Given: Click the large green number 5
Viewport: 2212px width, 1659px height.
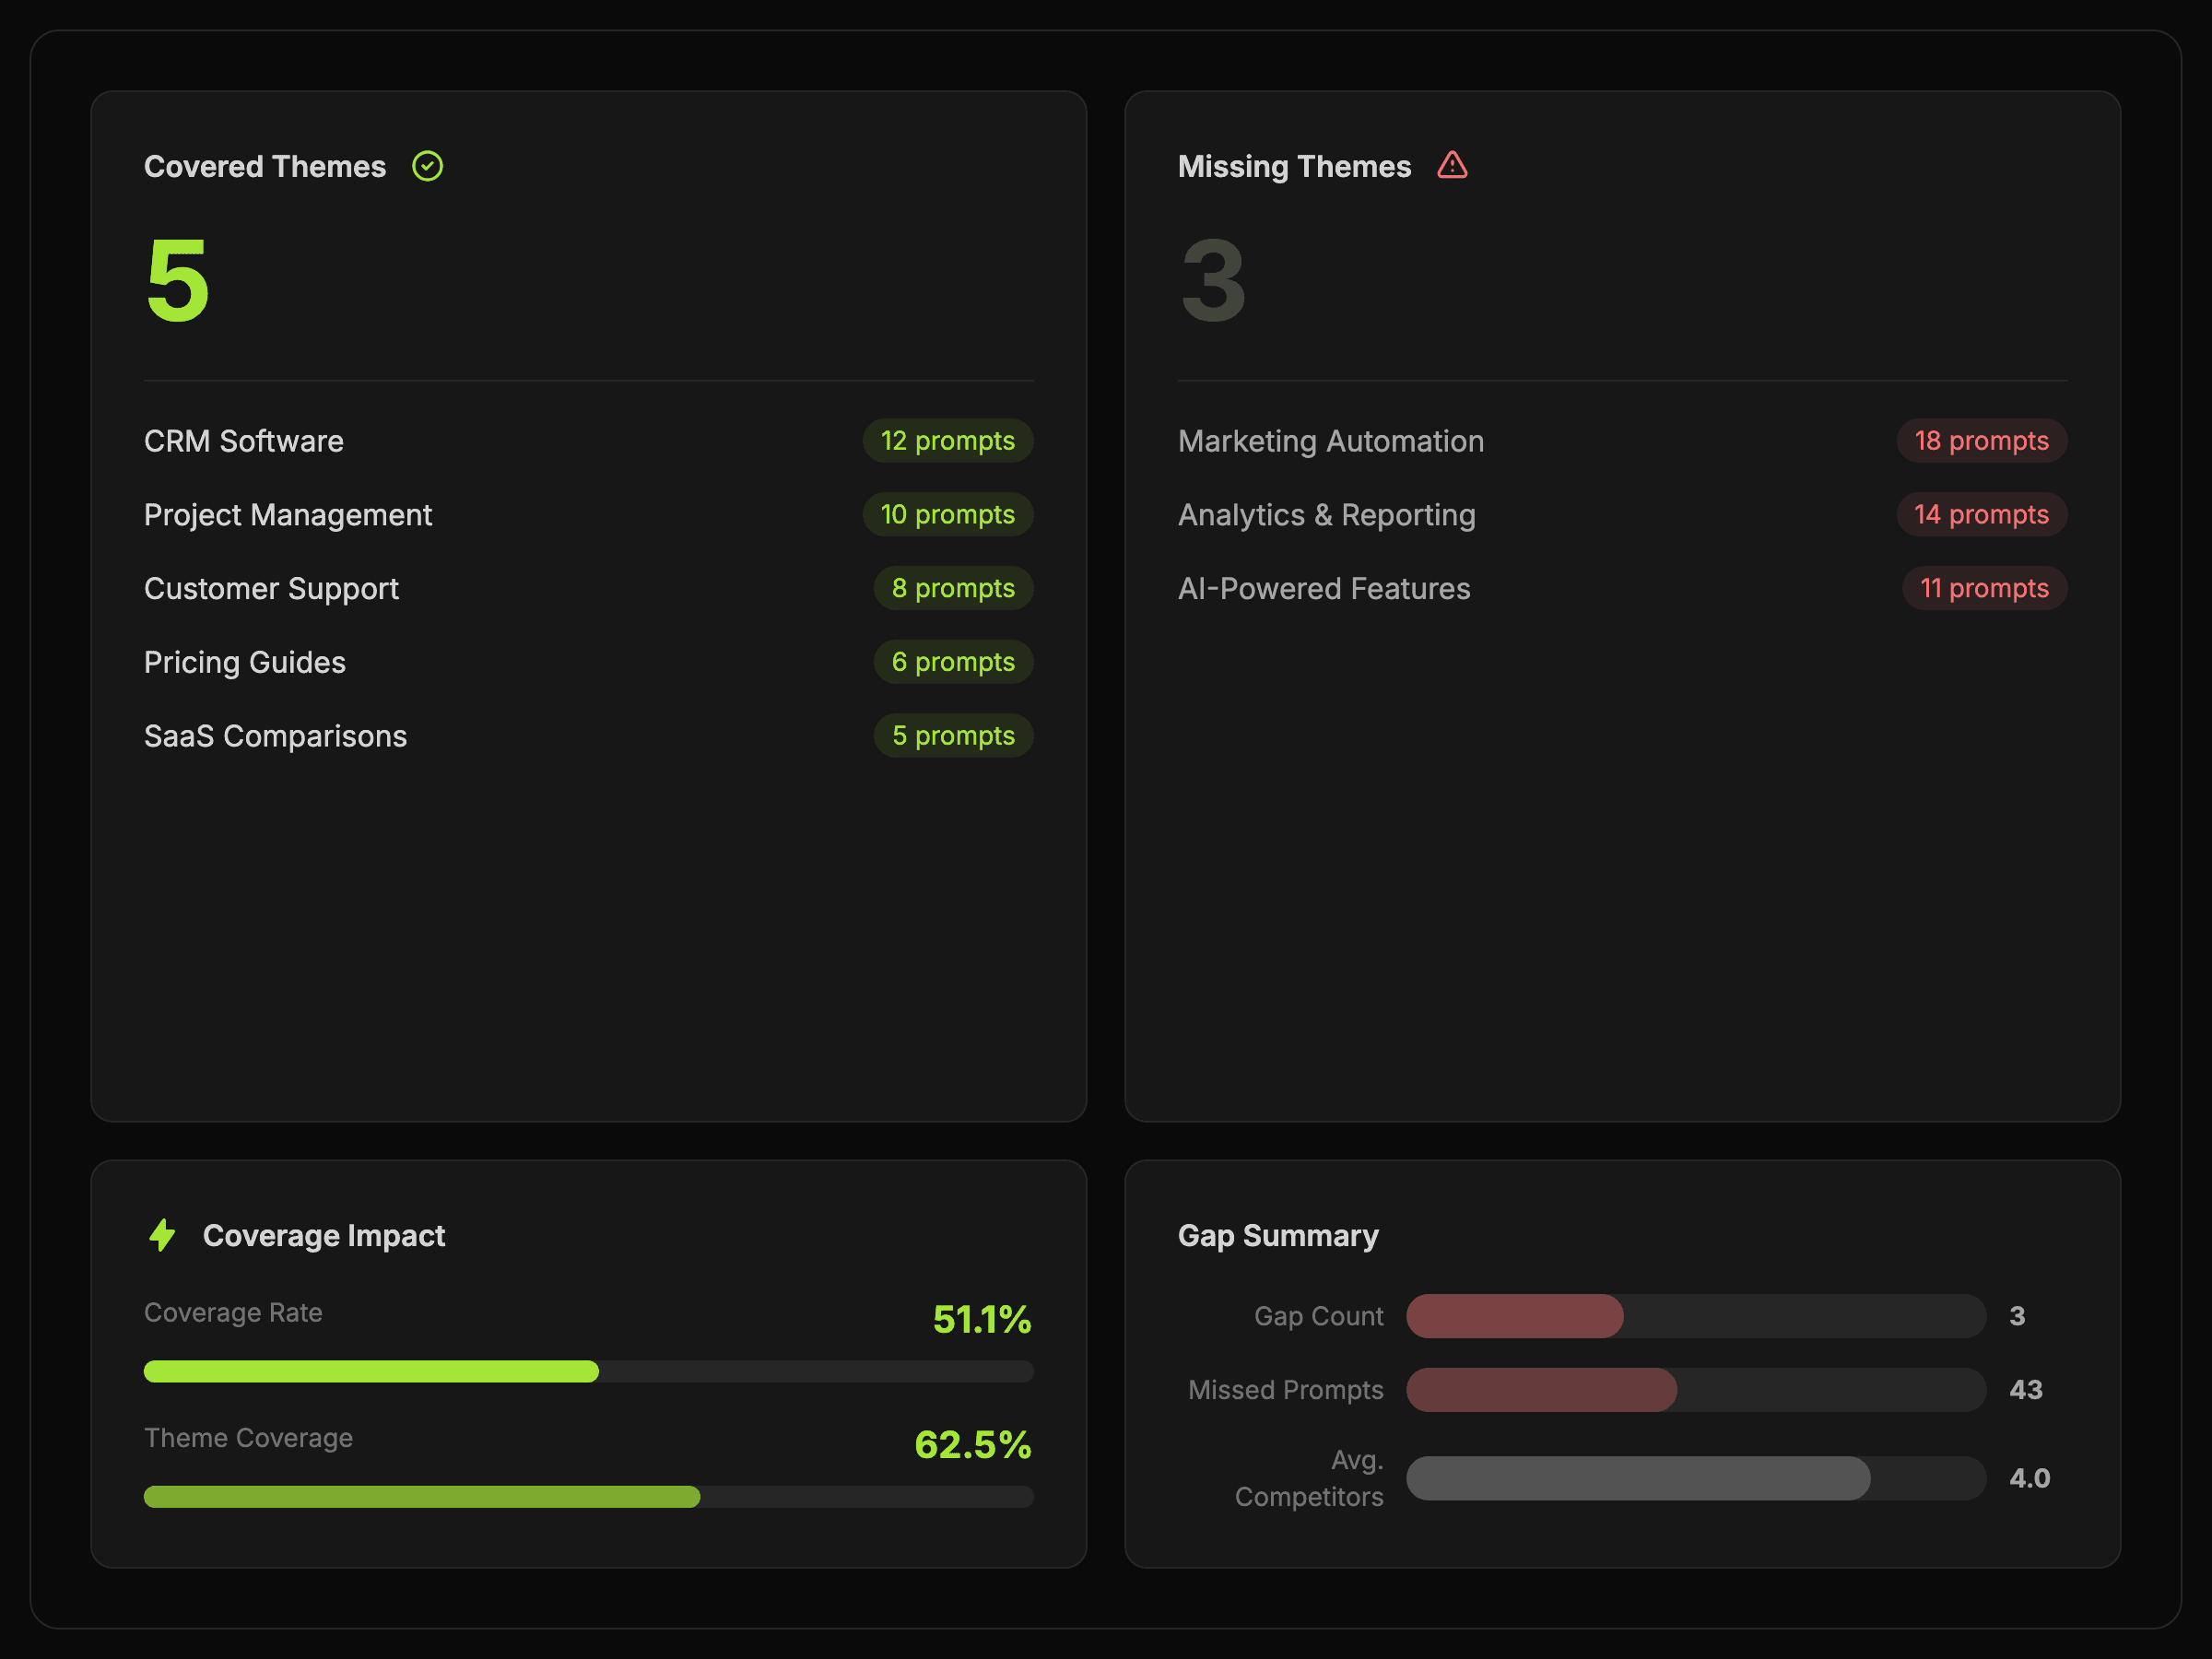Looking at the screenshot, I should (x=178, y=282).
